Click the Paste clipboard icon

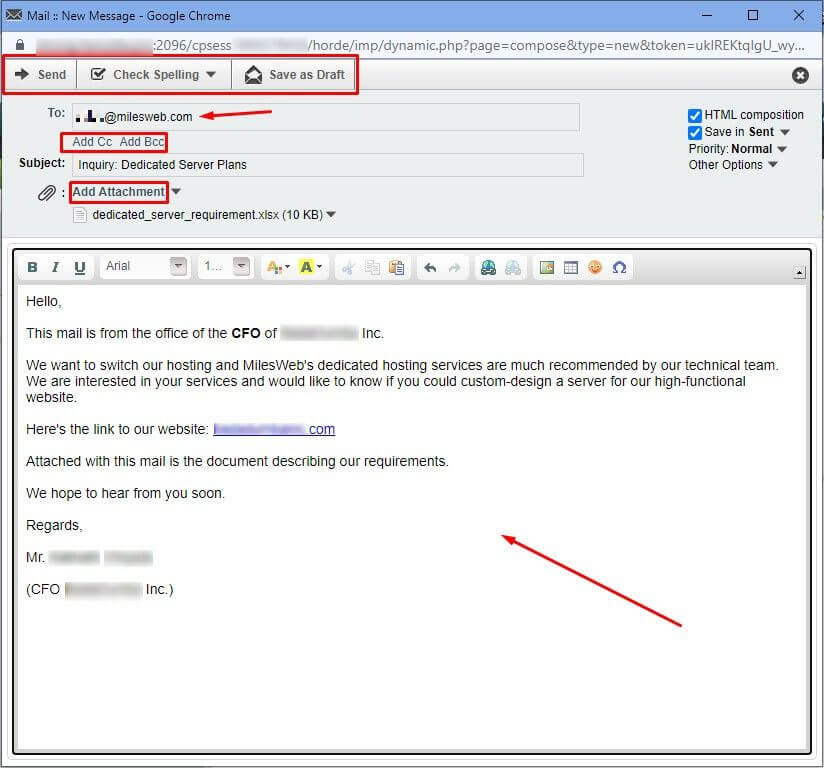coord(396,268)
